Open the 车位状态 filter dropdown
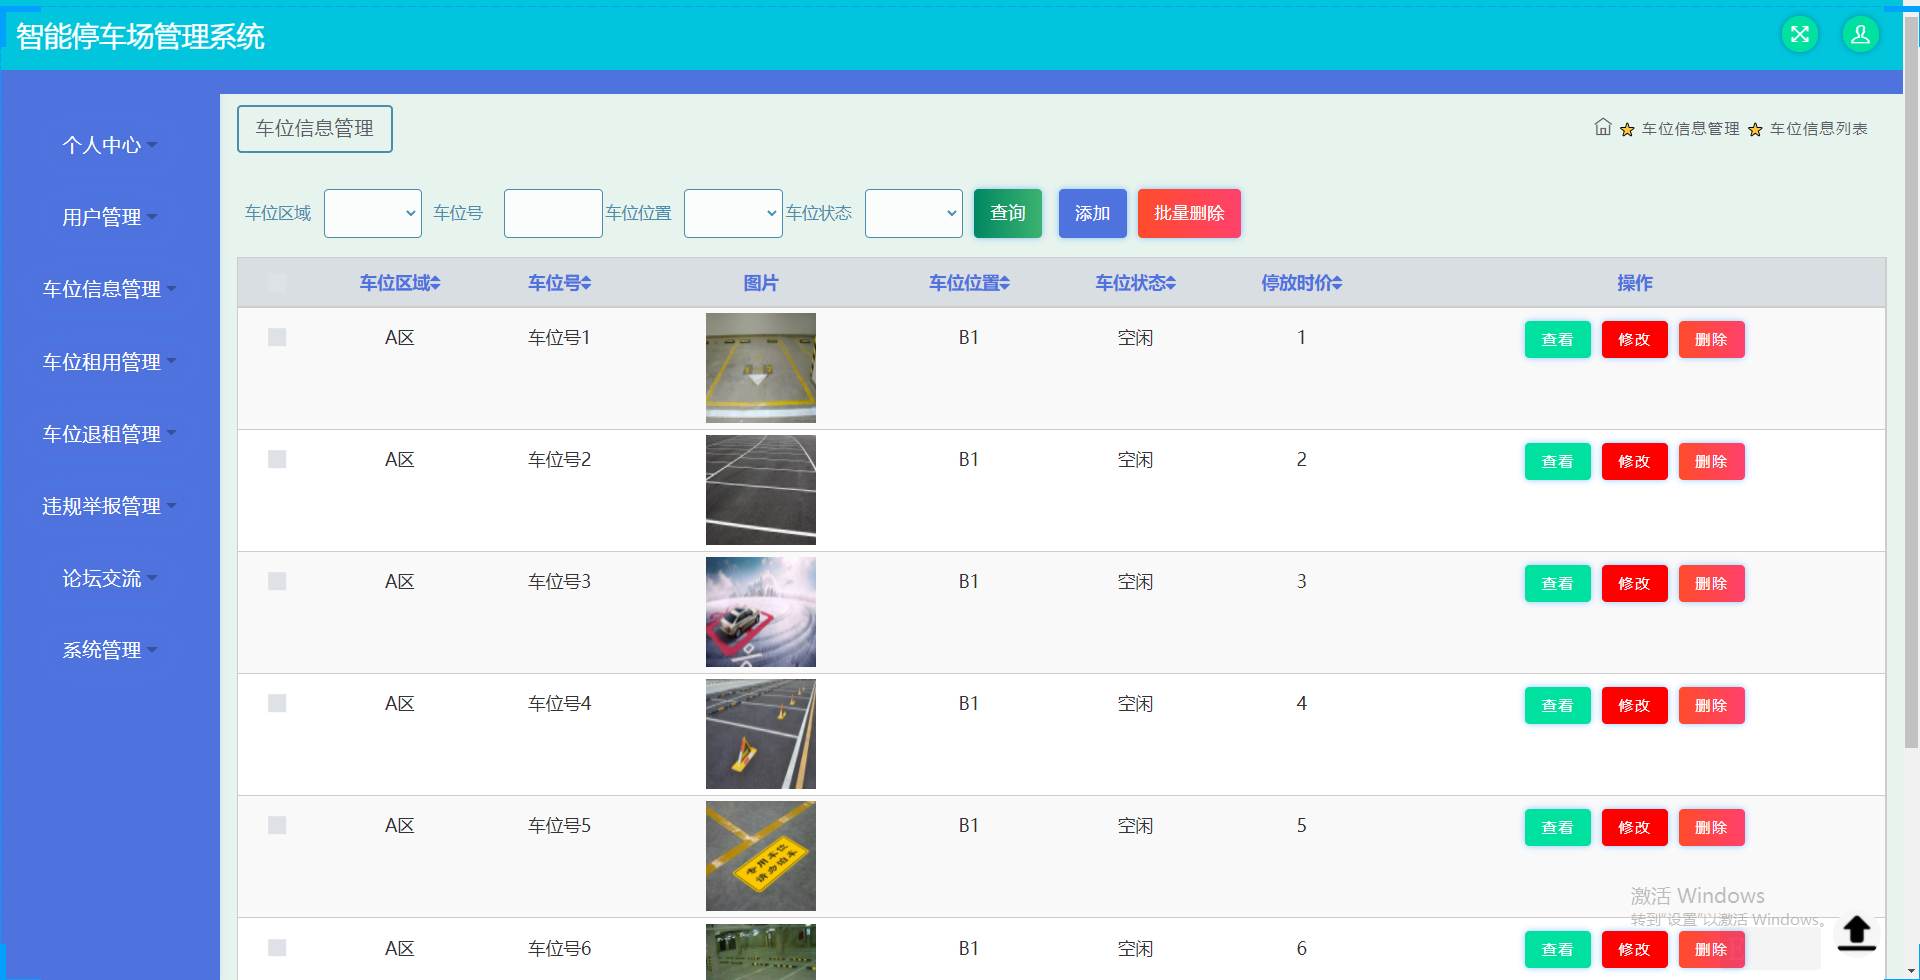The width and height of the screenshot is (1920, 980). click(x=913, y=213)
